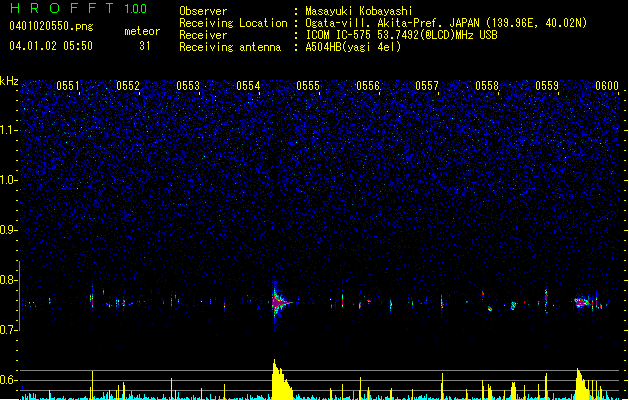Click the date stamp 04.01.02 05:50
629x400 pixels.
pyautogui.click(x=51, y=46)
